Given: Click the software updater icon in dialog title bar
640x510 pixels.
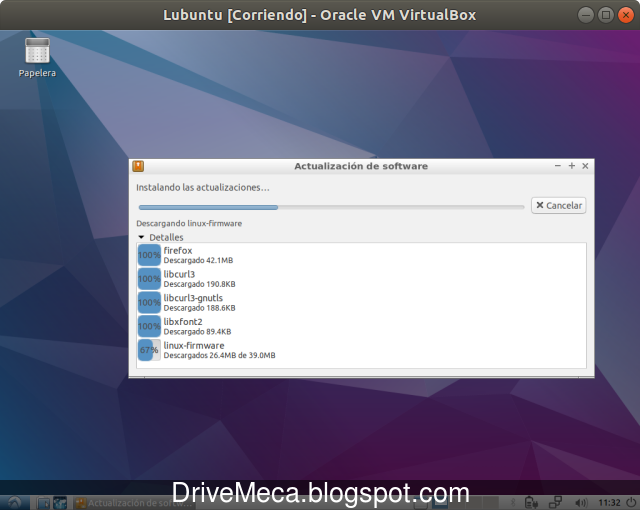Looking at the screenshot, I should tap(138, 166).
